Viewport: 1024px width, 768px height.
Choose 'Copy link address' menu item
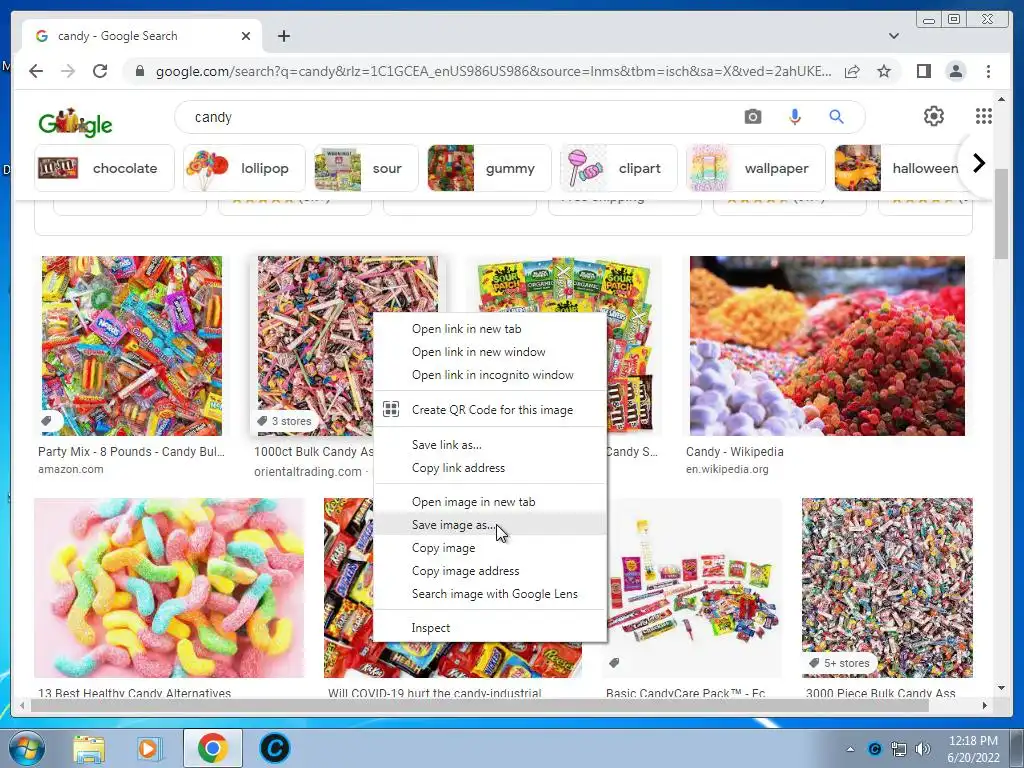coord(490,468)
